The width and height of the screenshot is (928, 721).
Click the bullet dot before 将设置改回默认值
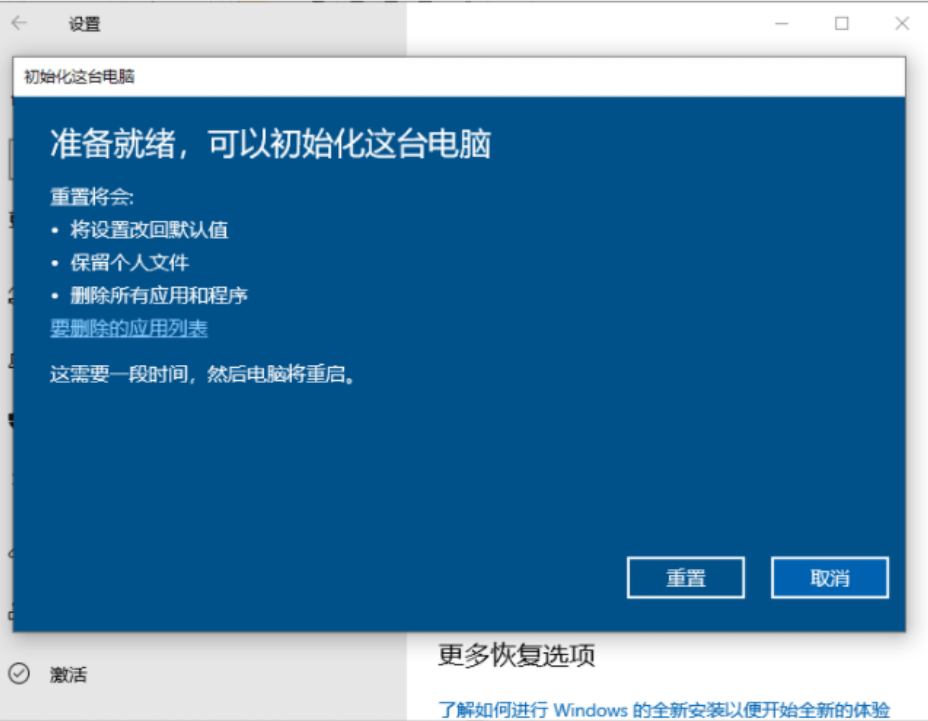(x=55, y=230)
